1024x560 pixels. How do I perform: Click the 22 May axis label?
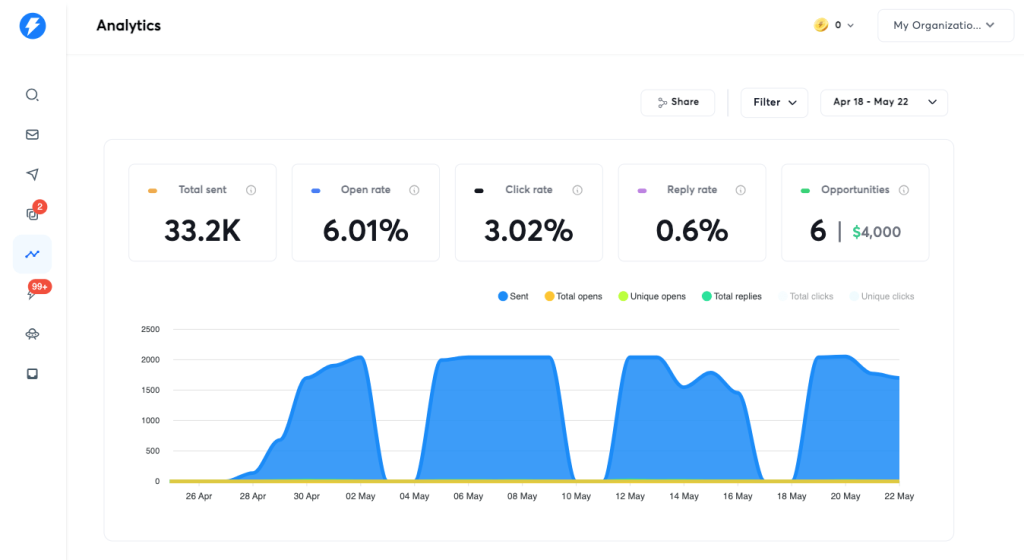pyautogui.click(x=899, y=496)
